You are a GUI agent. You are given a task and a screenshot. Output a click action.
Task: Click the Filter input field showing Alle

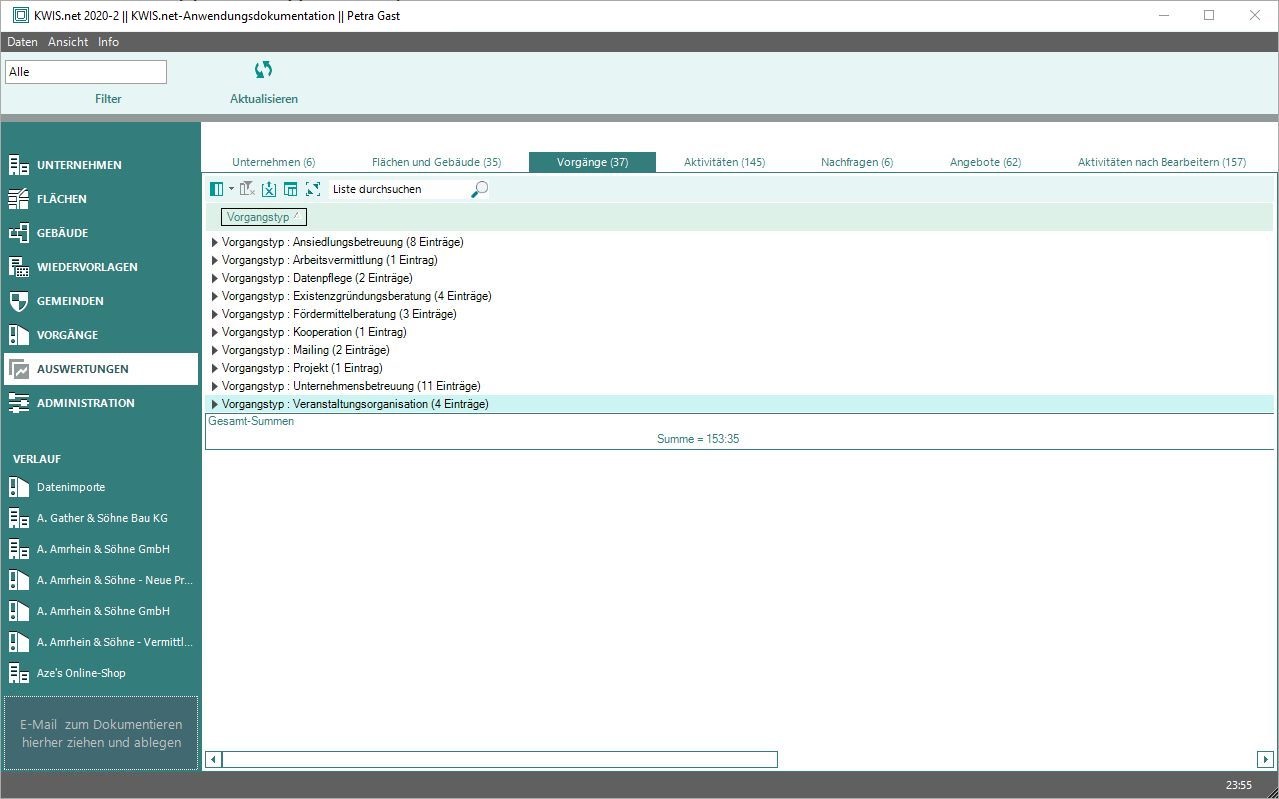[86, 72]
